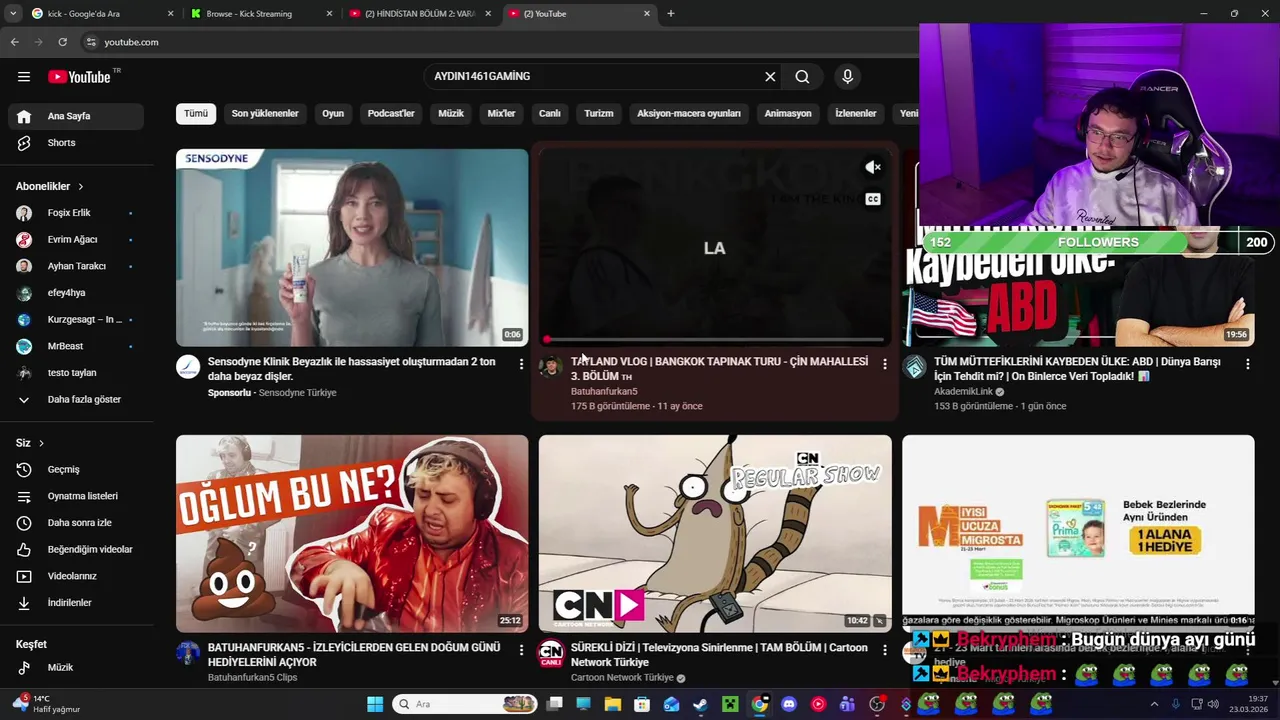This screenshot has height=720, width=1280.
Task: Open Geçmiş watch history
Action: click(76, 470)
